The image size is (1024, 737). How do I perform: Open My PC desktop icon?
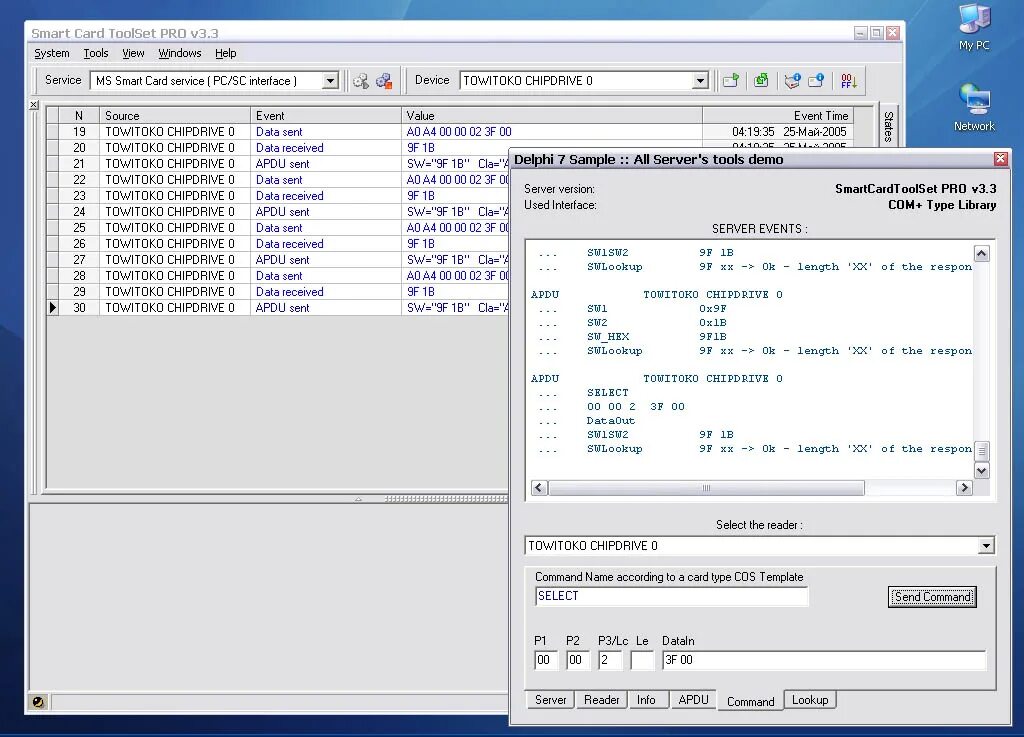974,27
